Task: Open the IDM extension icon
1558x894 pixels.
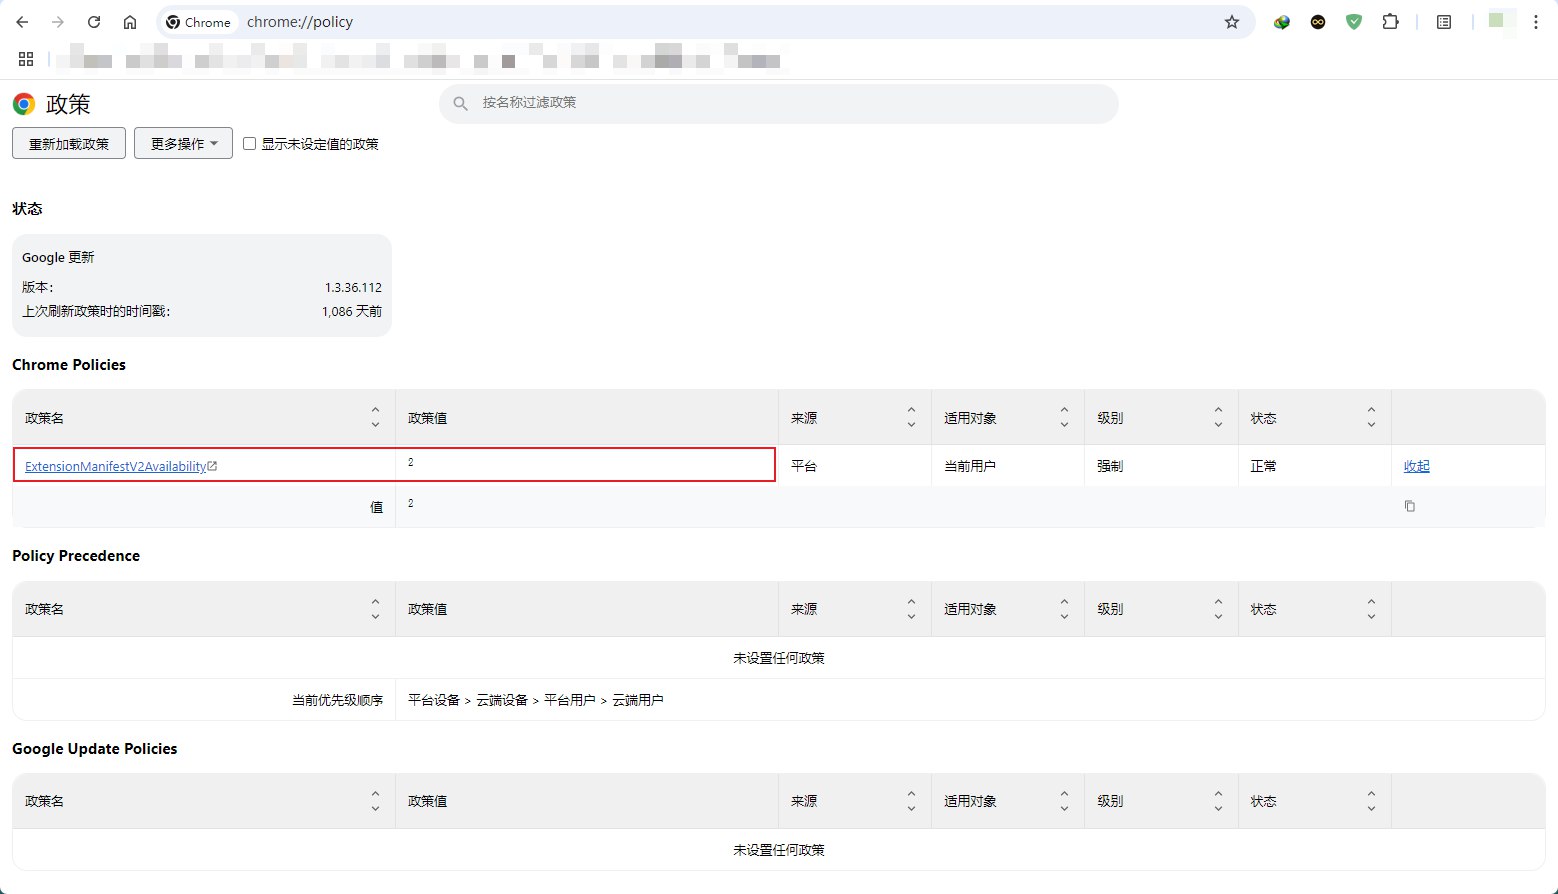Action: point(1281,21)
